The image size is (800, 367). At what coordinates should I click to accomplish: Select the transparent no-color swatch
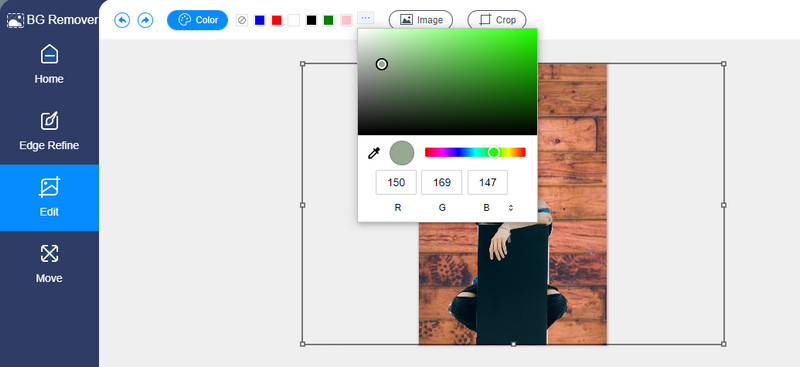coord(242,20)
